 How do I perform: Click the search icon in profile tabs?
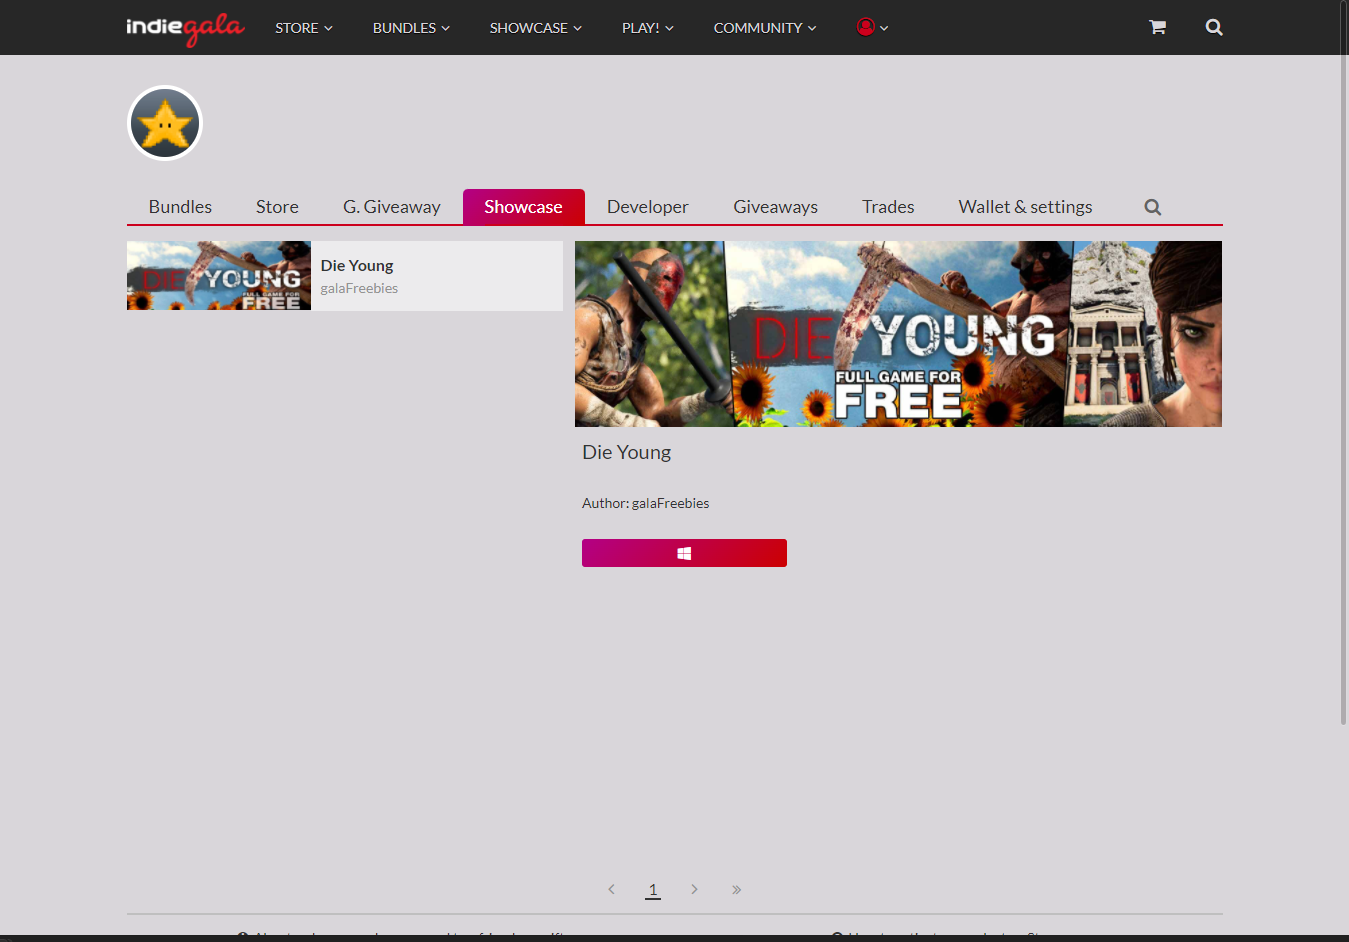pos(1152,207)
